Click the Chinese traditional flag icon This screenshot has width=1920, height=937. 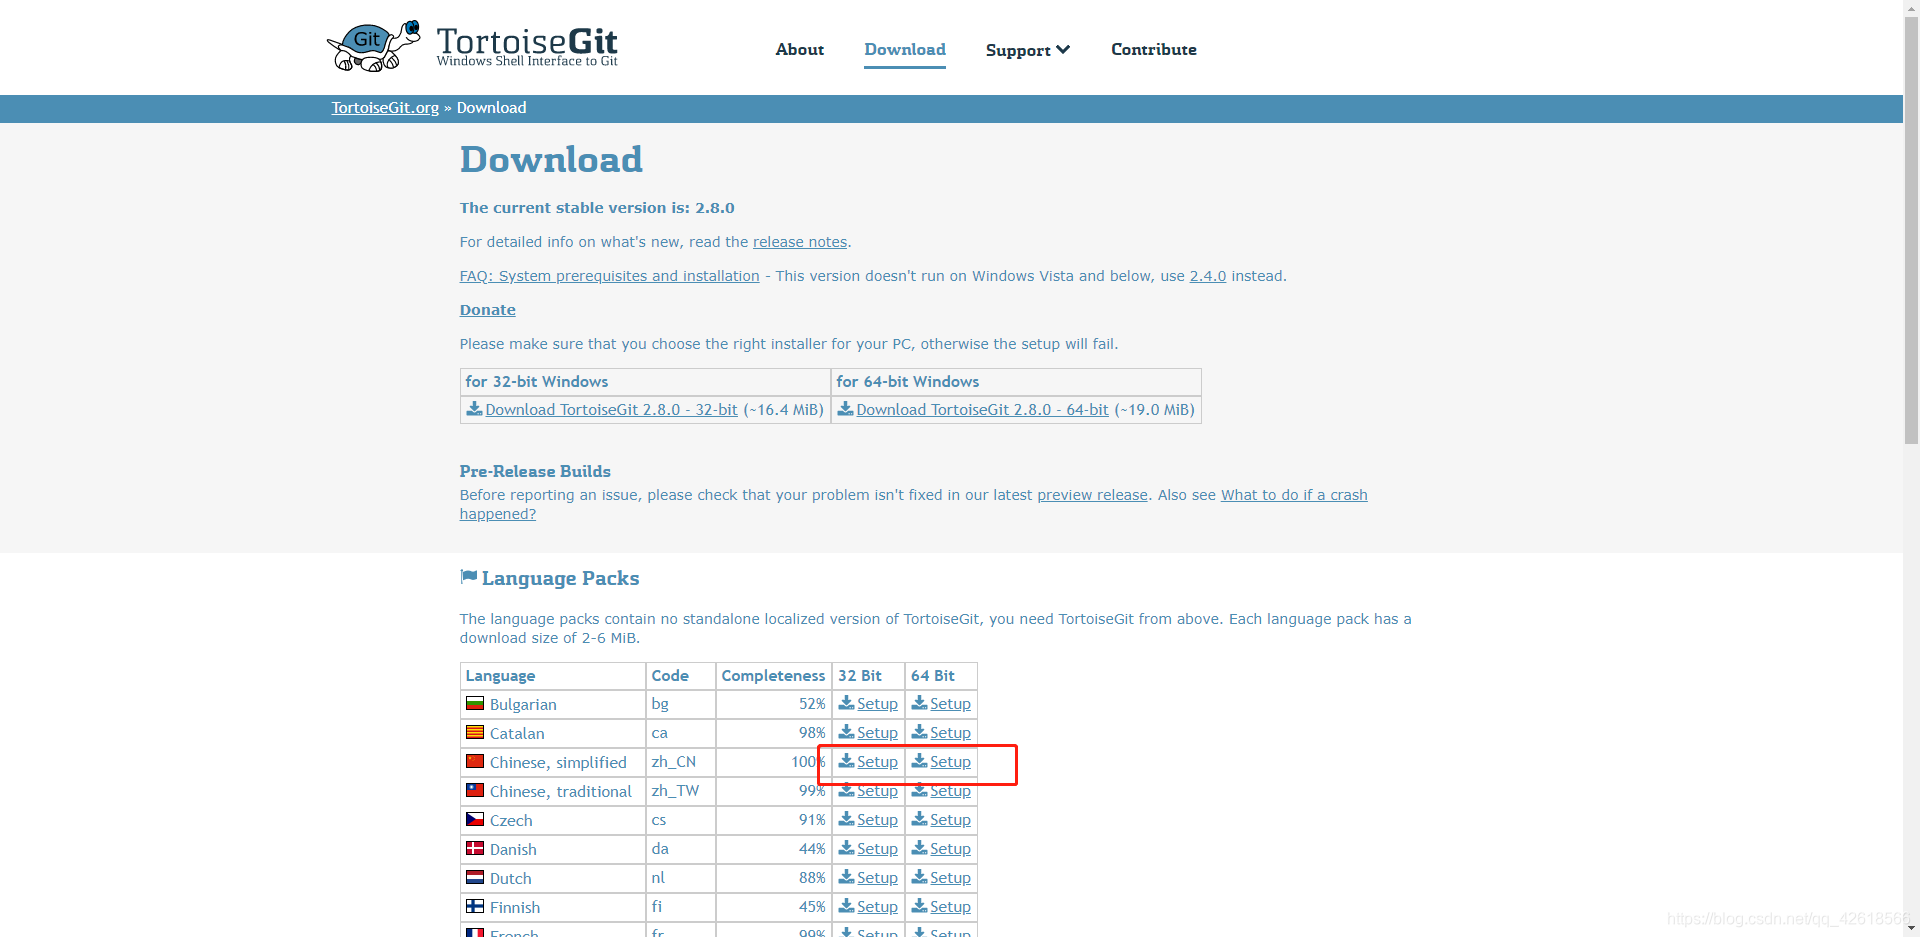[475, 791]
